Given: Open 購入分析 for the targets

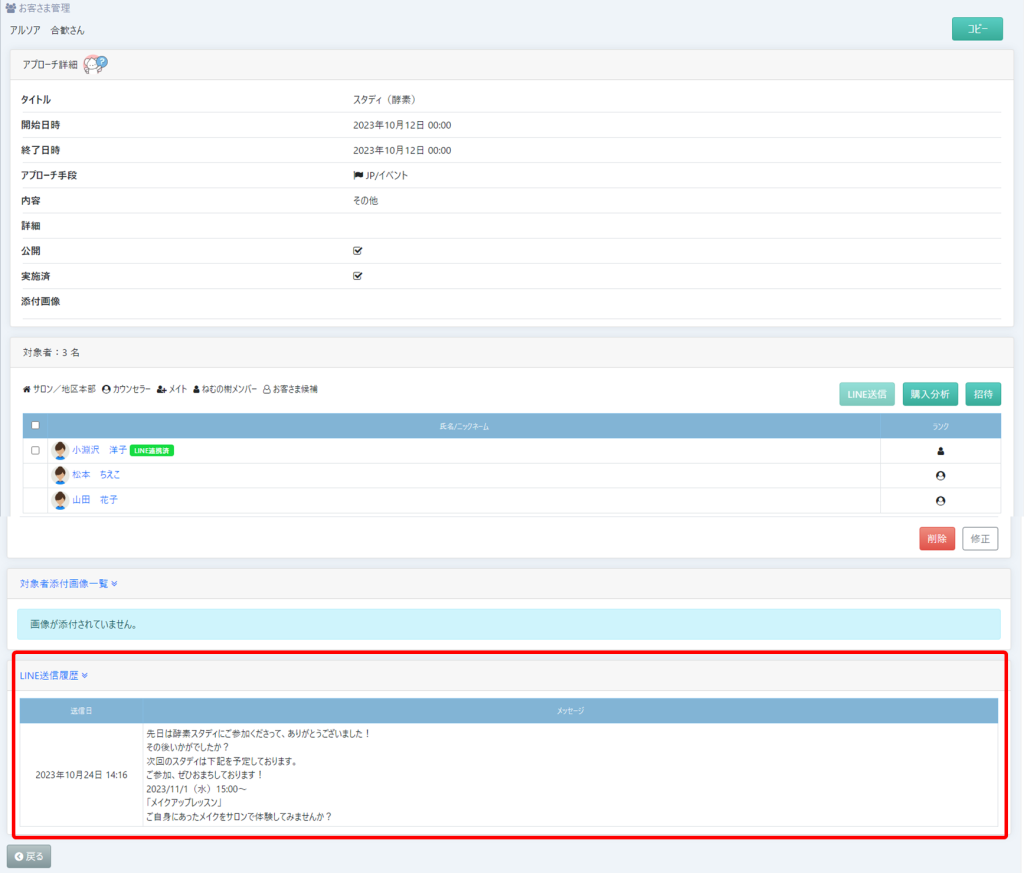Looking at the screenshot, I should click(930, 394).
